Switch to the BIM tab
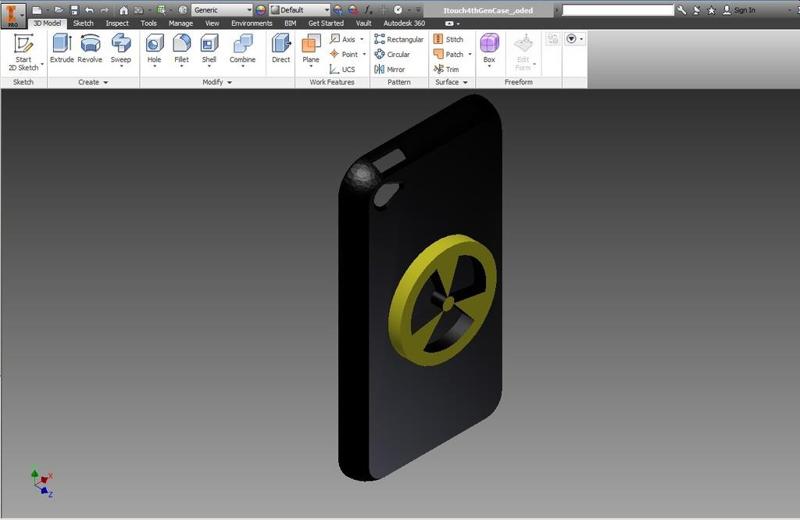Screen dimensions: 800x520 coord(290,23)
